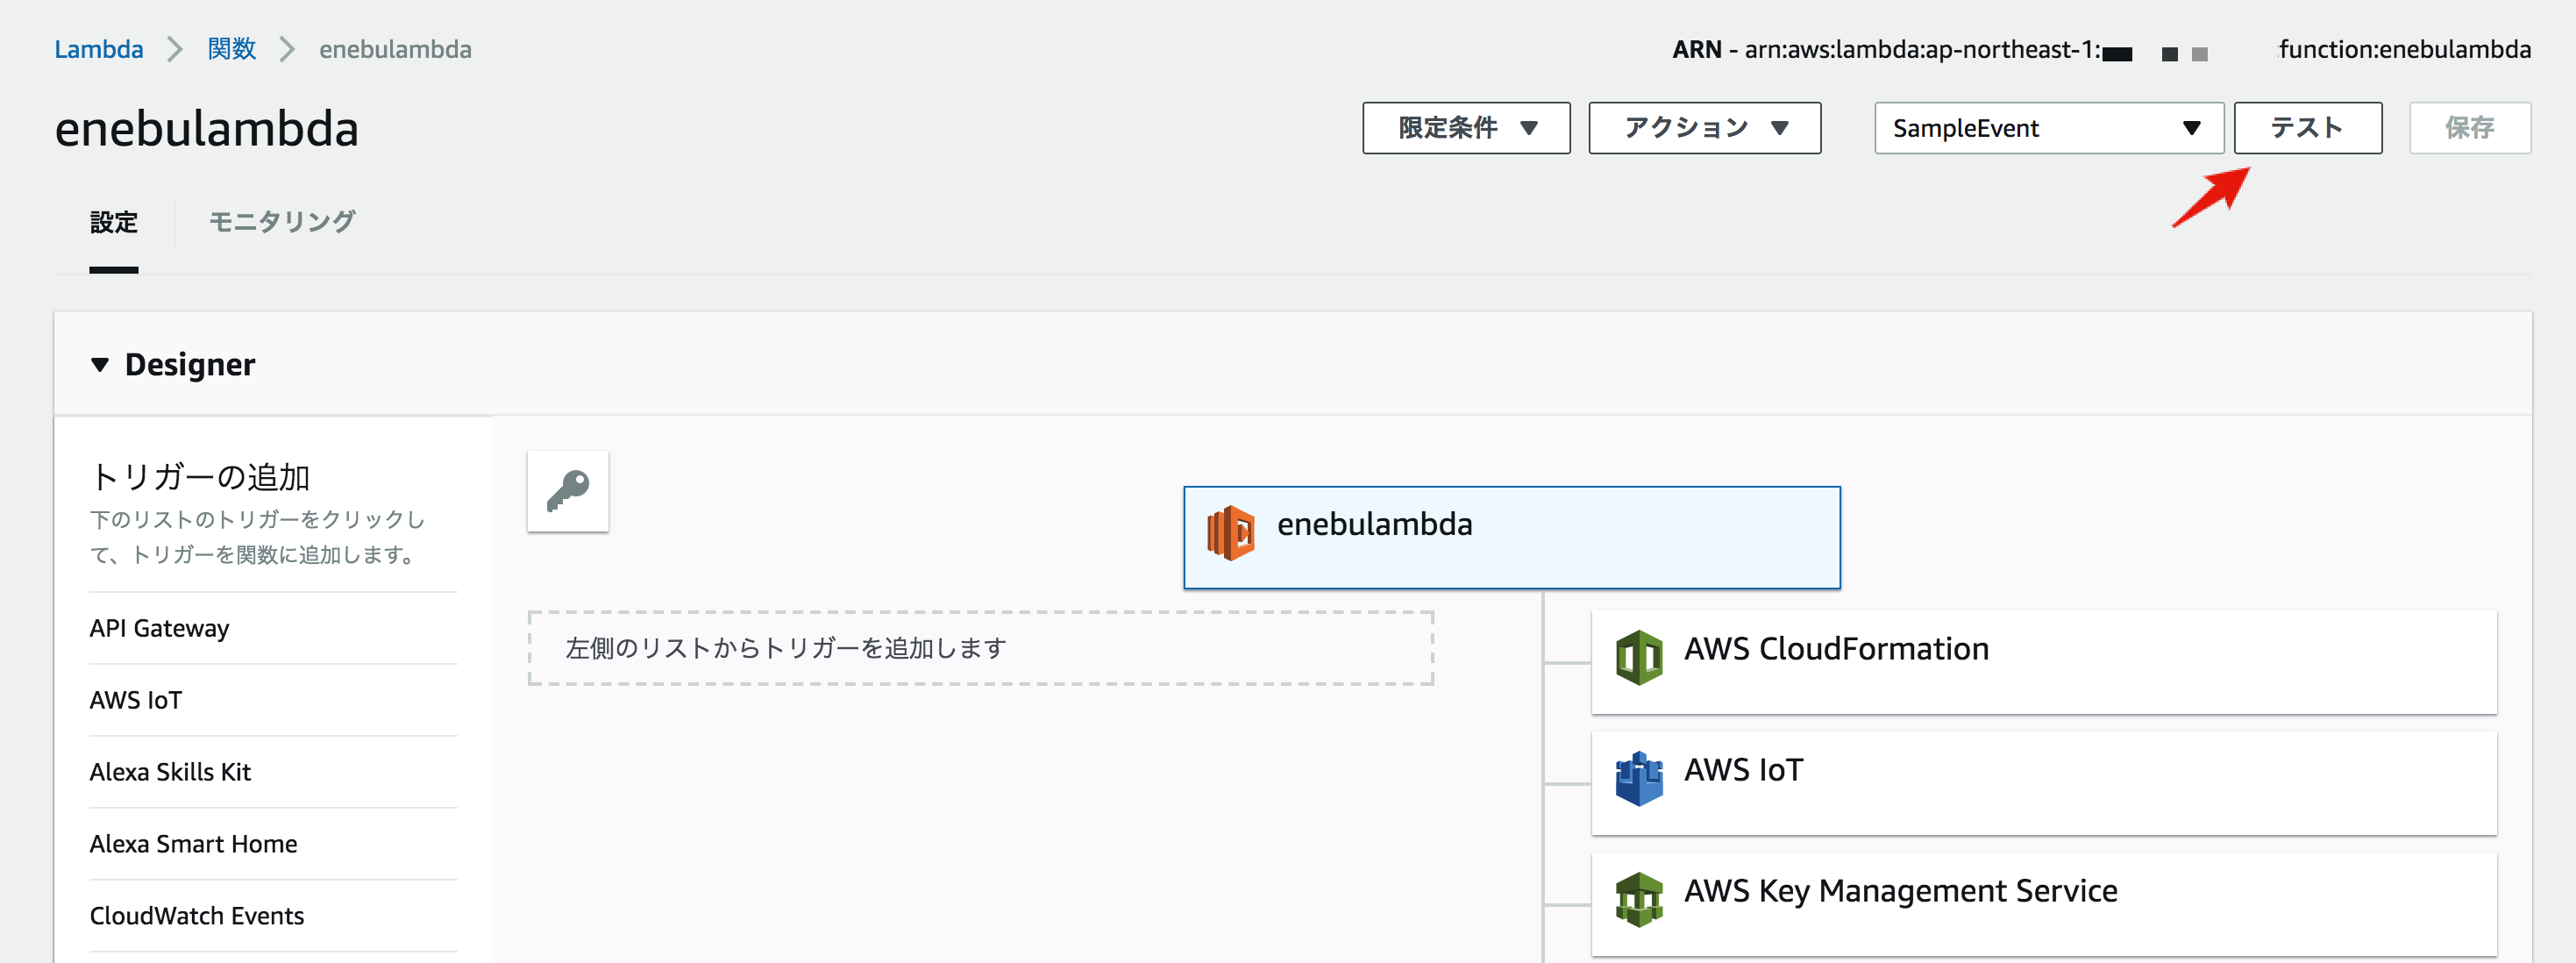The image size is (2576, 963).
Task: Collapse the Designer section triangle
Action: click(100, 365)
